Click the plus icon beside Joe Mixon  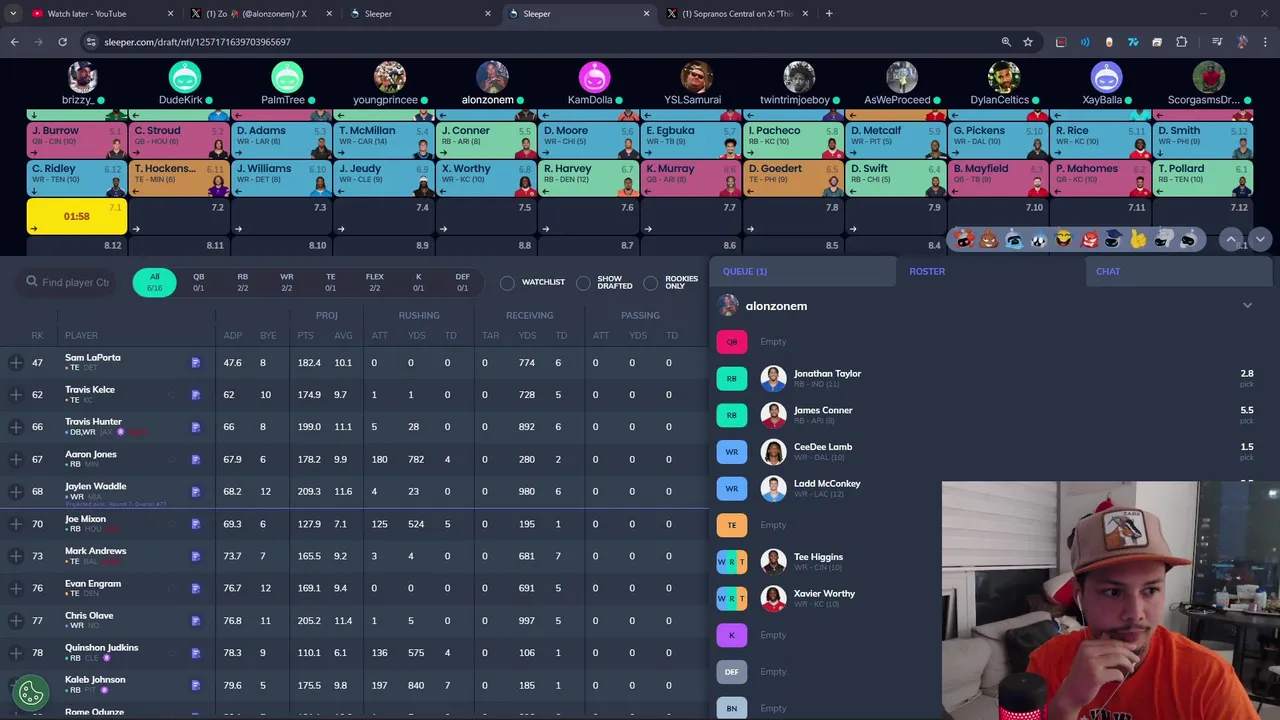coord(15,524)
